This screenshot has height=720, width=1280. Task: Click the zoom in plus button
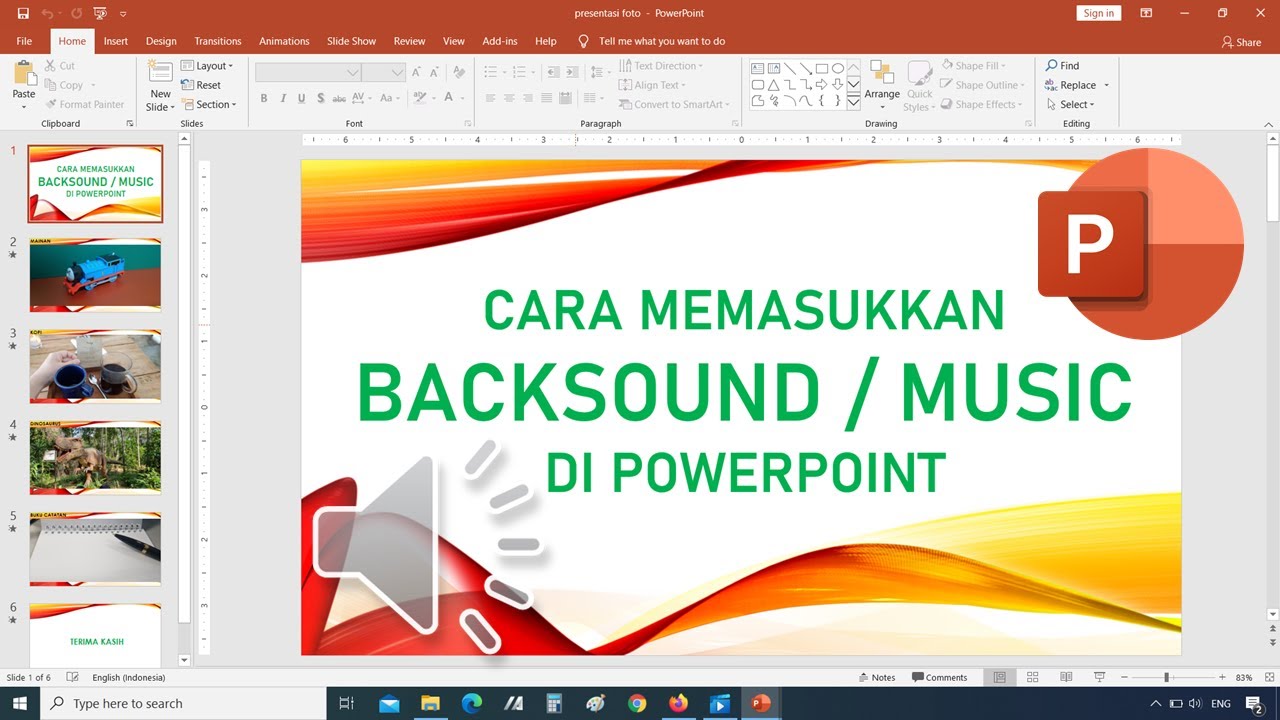(1222, 677)
